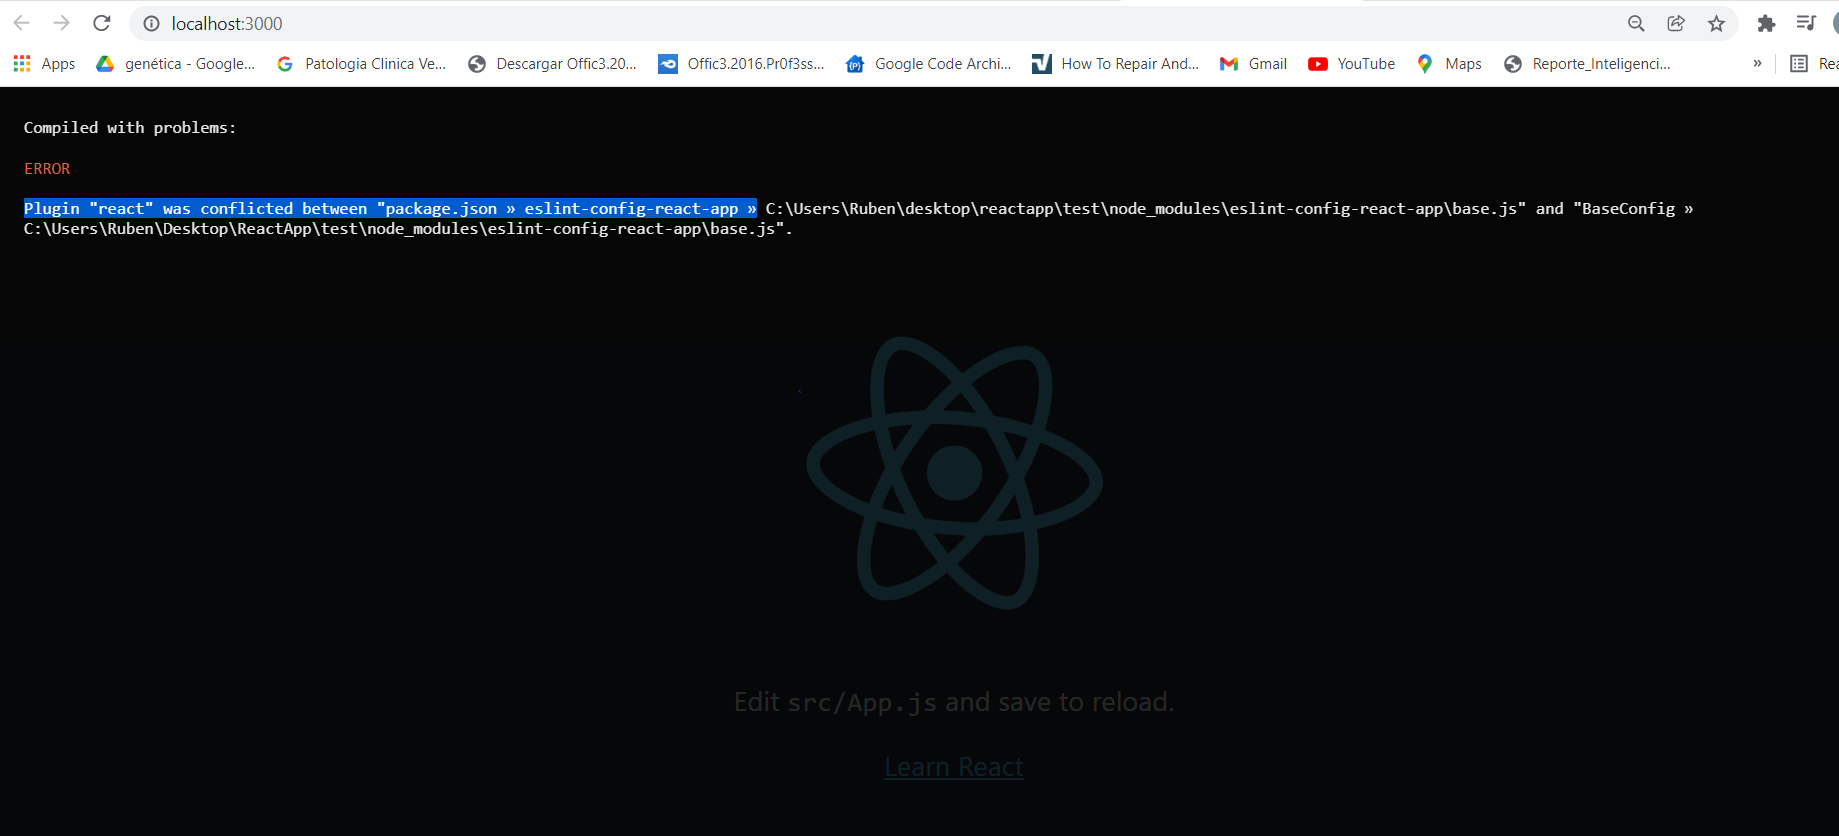Click the spinning React logo

(x=954, y=472)
